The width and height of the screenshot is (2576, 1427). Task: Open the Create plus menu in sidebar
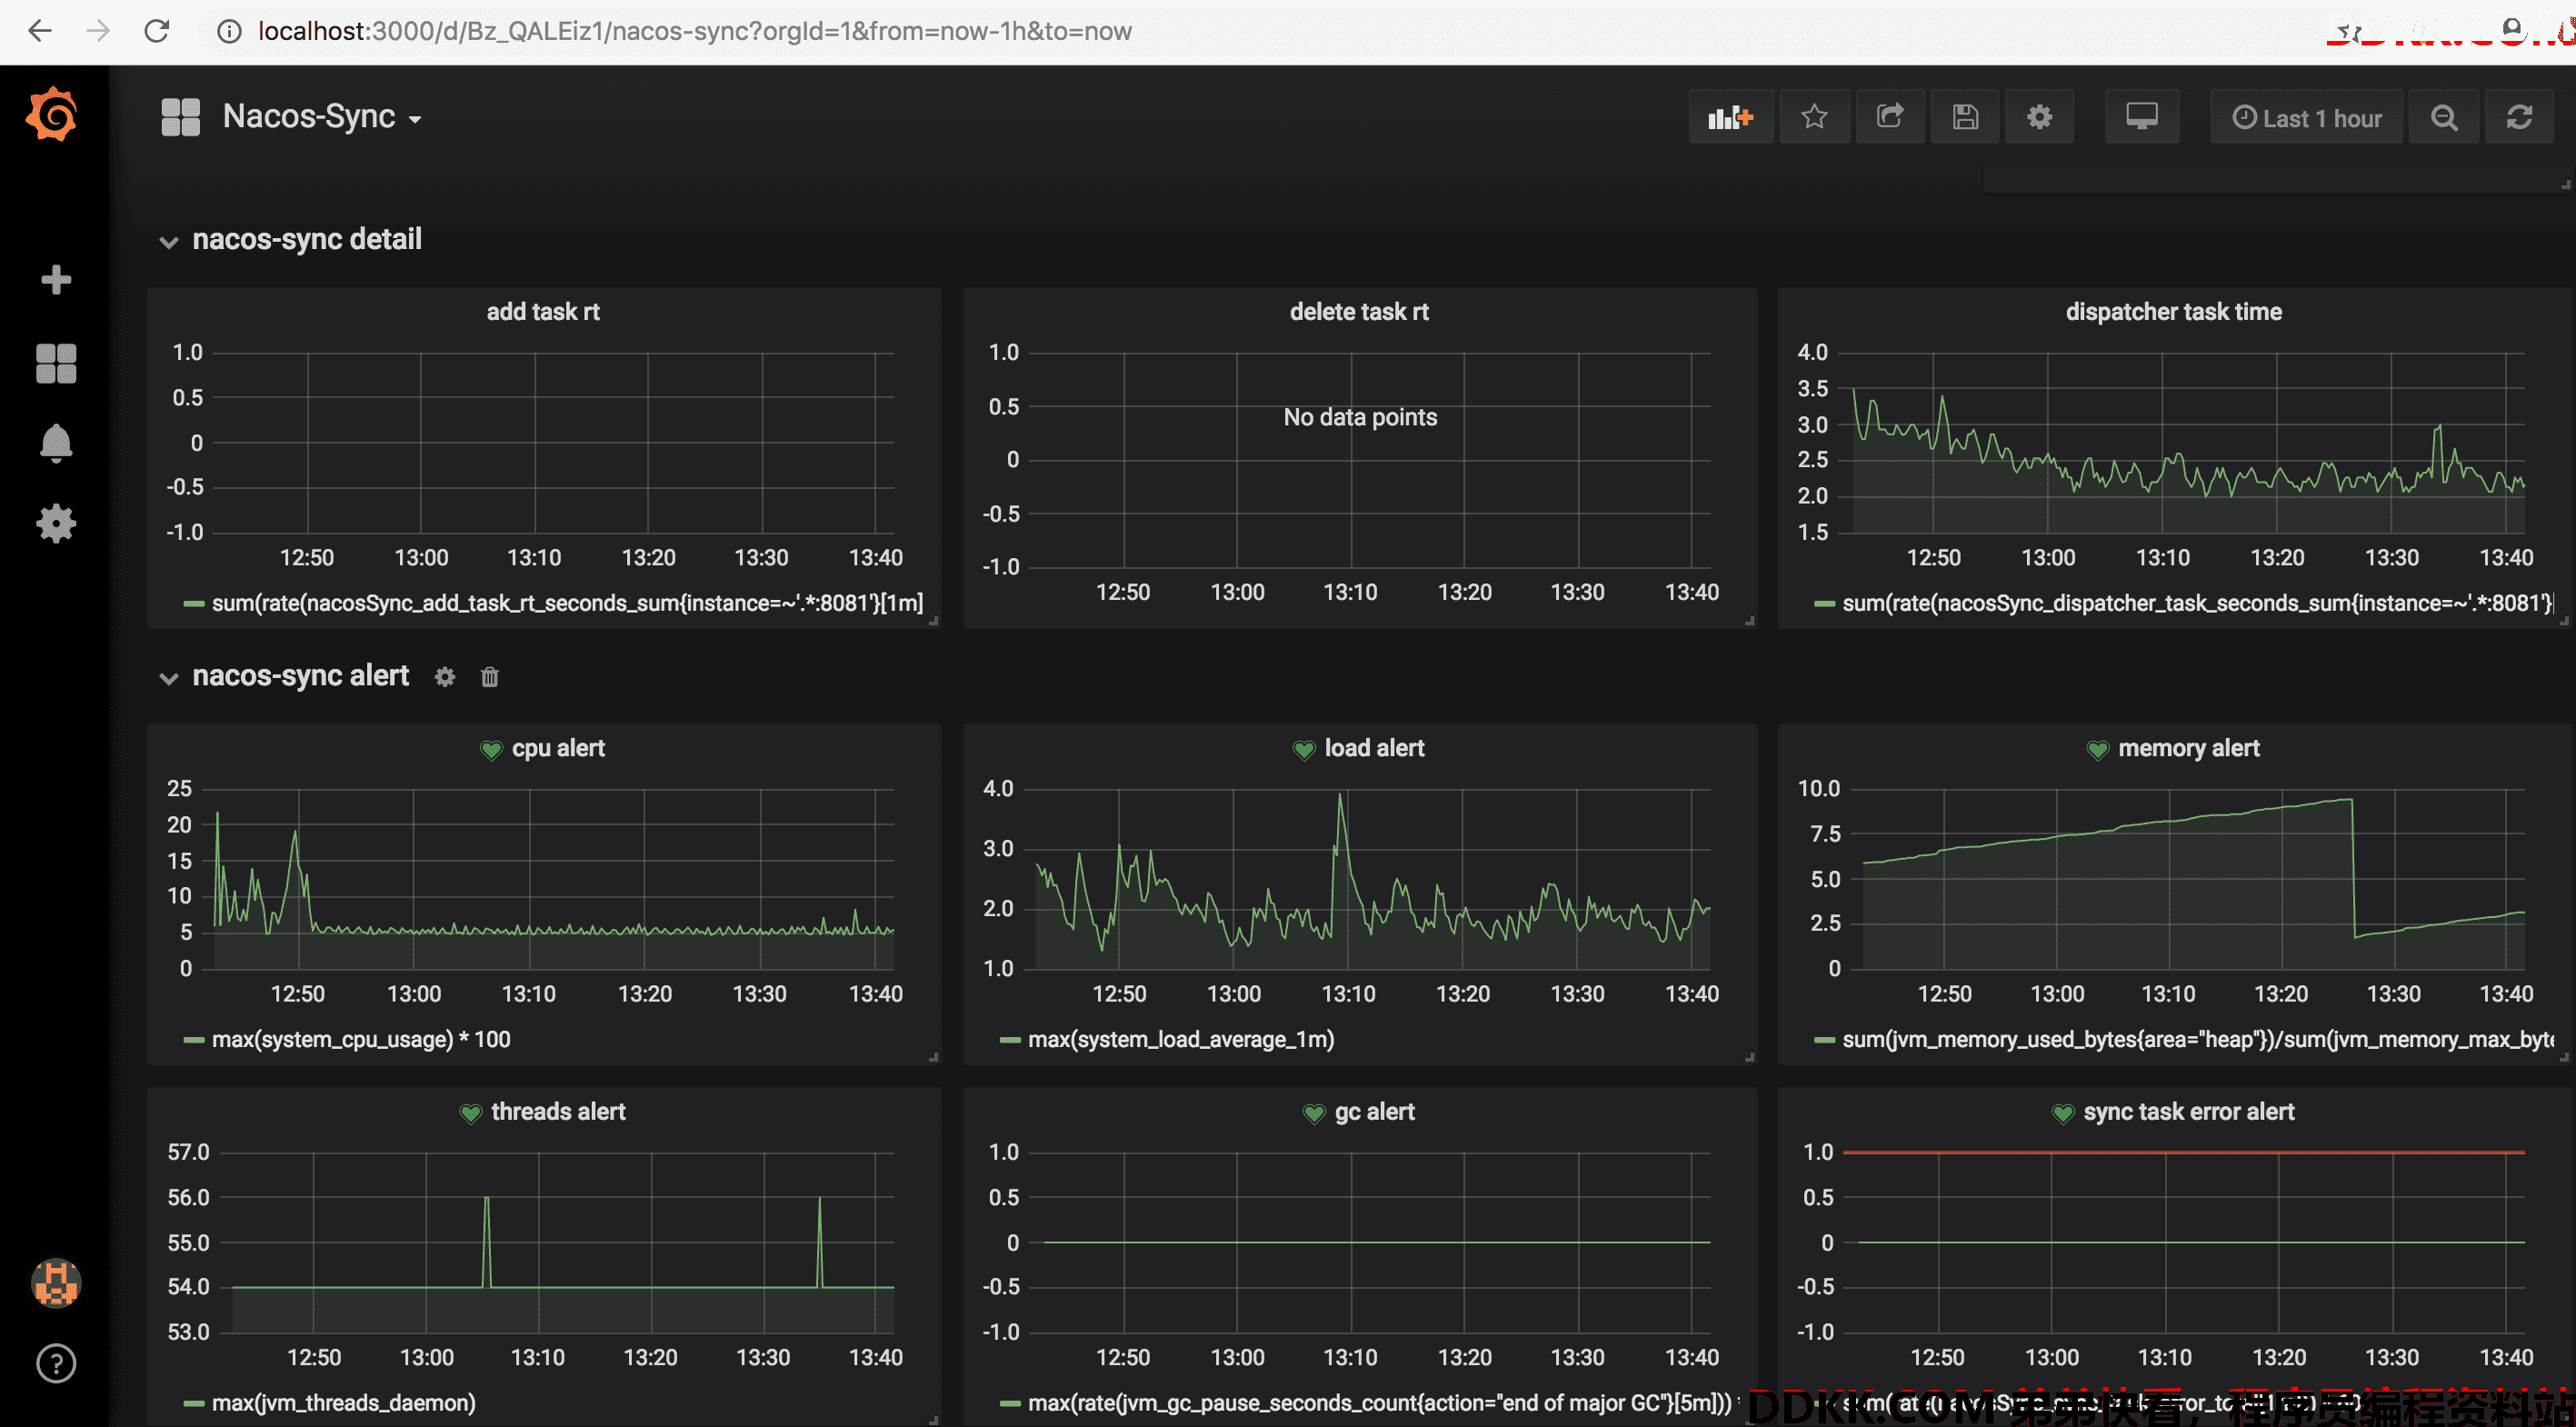[56, 279]
